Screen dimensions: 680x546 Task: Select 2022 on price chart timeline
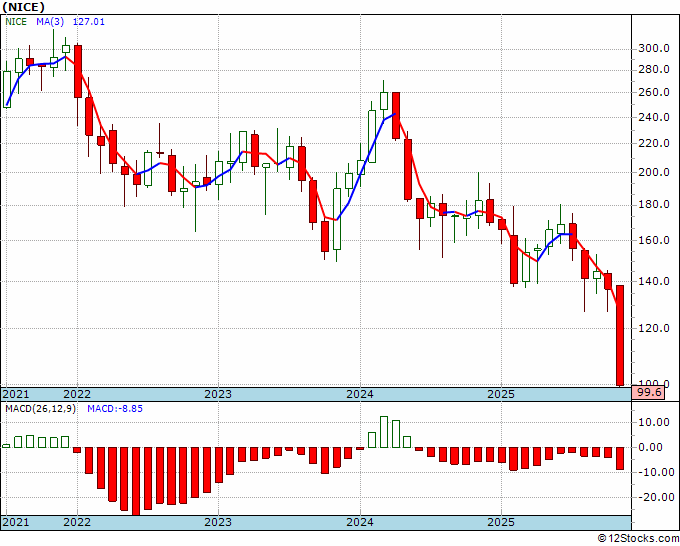click(x=77, y=394)
